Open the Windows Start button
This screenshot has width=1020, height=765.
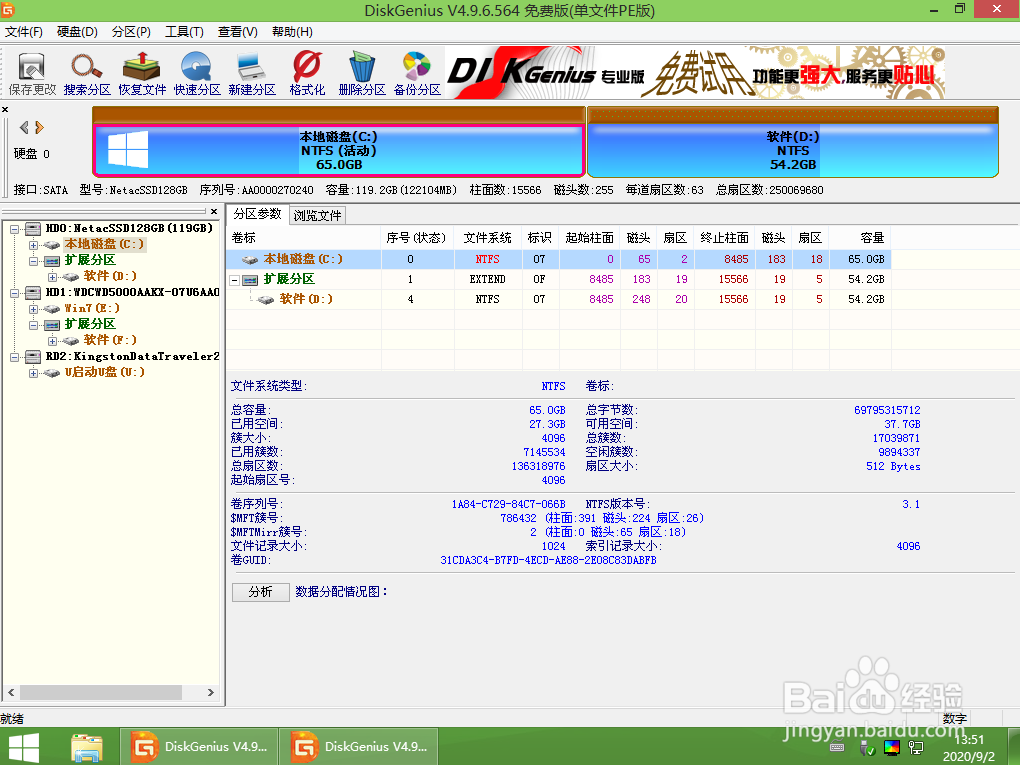pos(23,747)
